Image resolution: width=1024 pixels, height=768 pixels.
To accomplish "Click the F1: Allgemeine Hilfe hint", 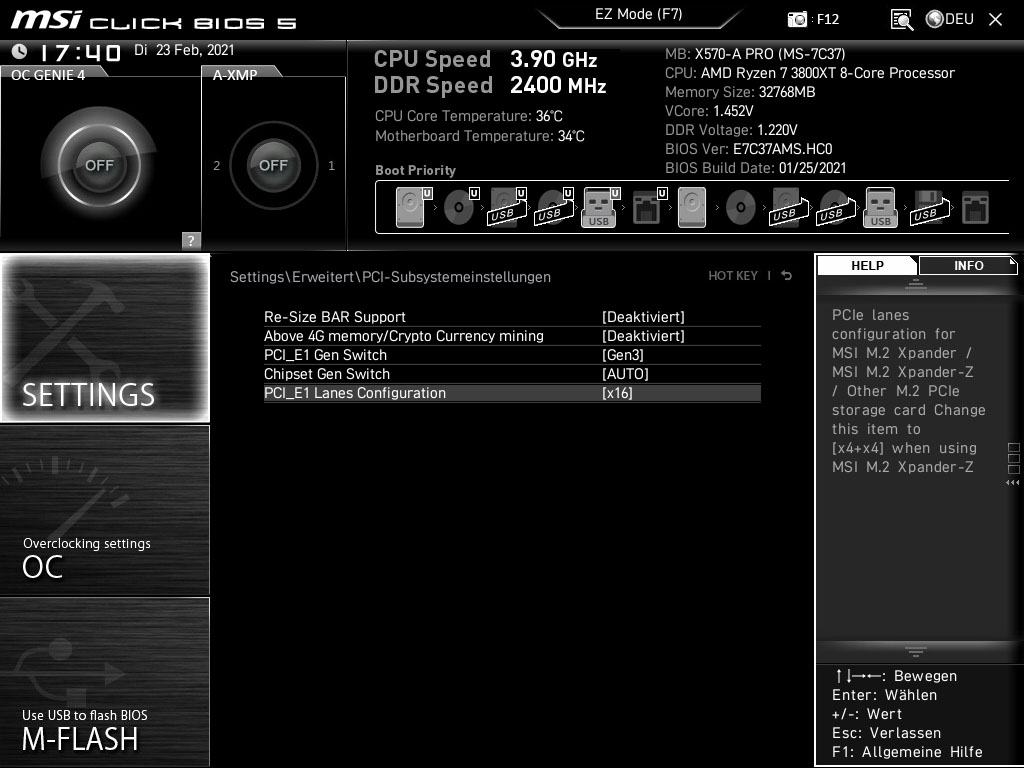I will click(907, 752).
